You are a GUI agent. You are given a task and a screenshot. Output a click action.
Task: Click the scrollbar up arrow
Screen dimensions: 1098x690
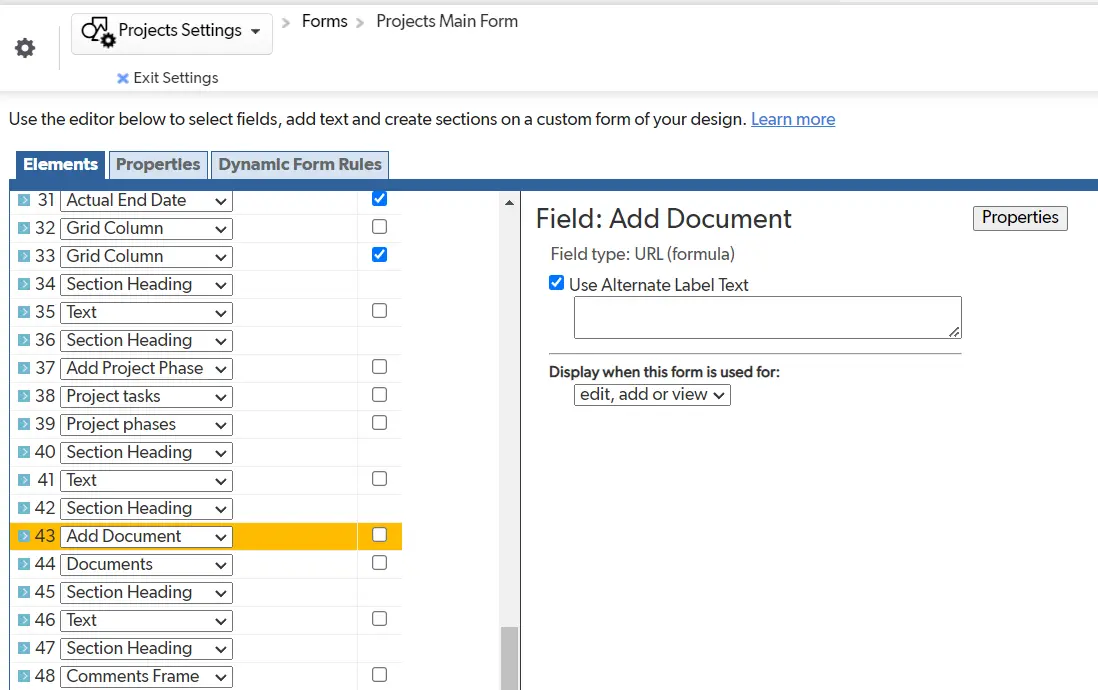coord(509,202)
